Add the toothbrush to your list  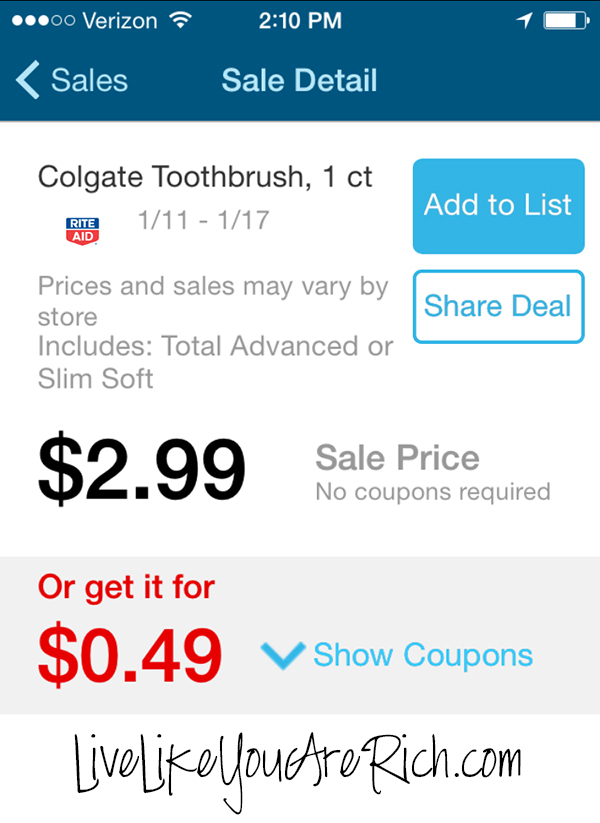498,206
